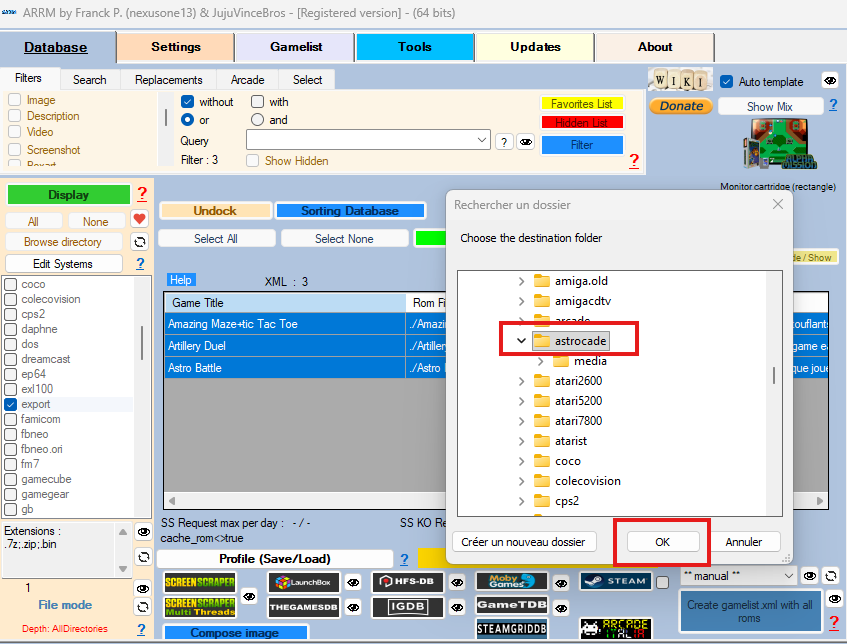Switch to the Gamelist tab
The width and height of the screenshot is (847, 644).
coord(295,47)
